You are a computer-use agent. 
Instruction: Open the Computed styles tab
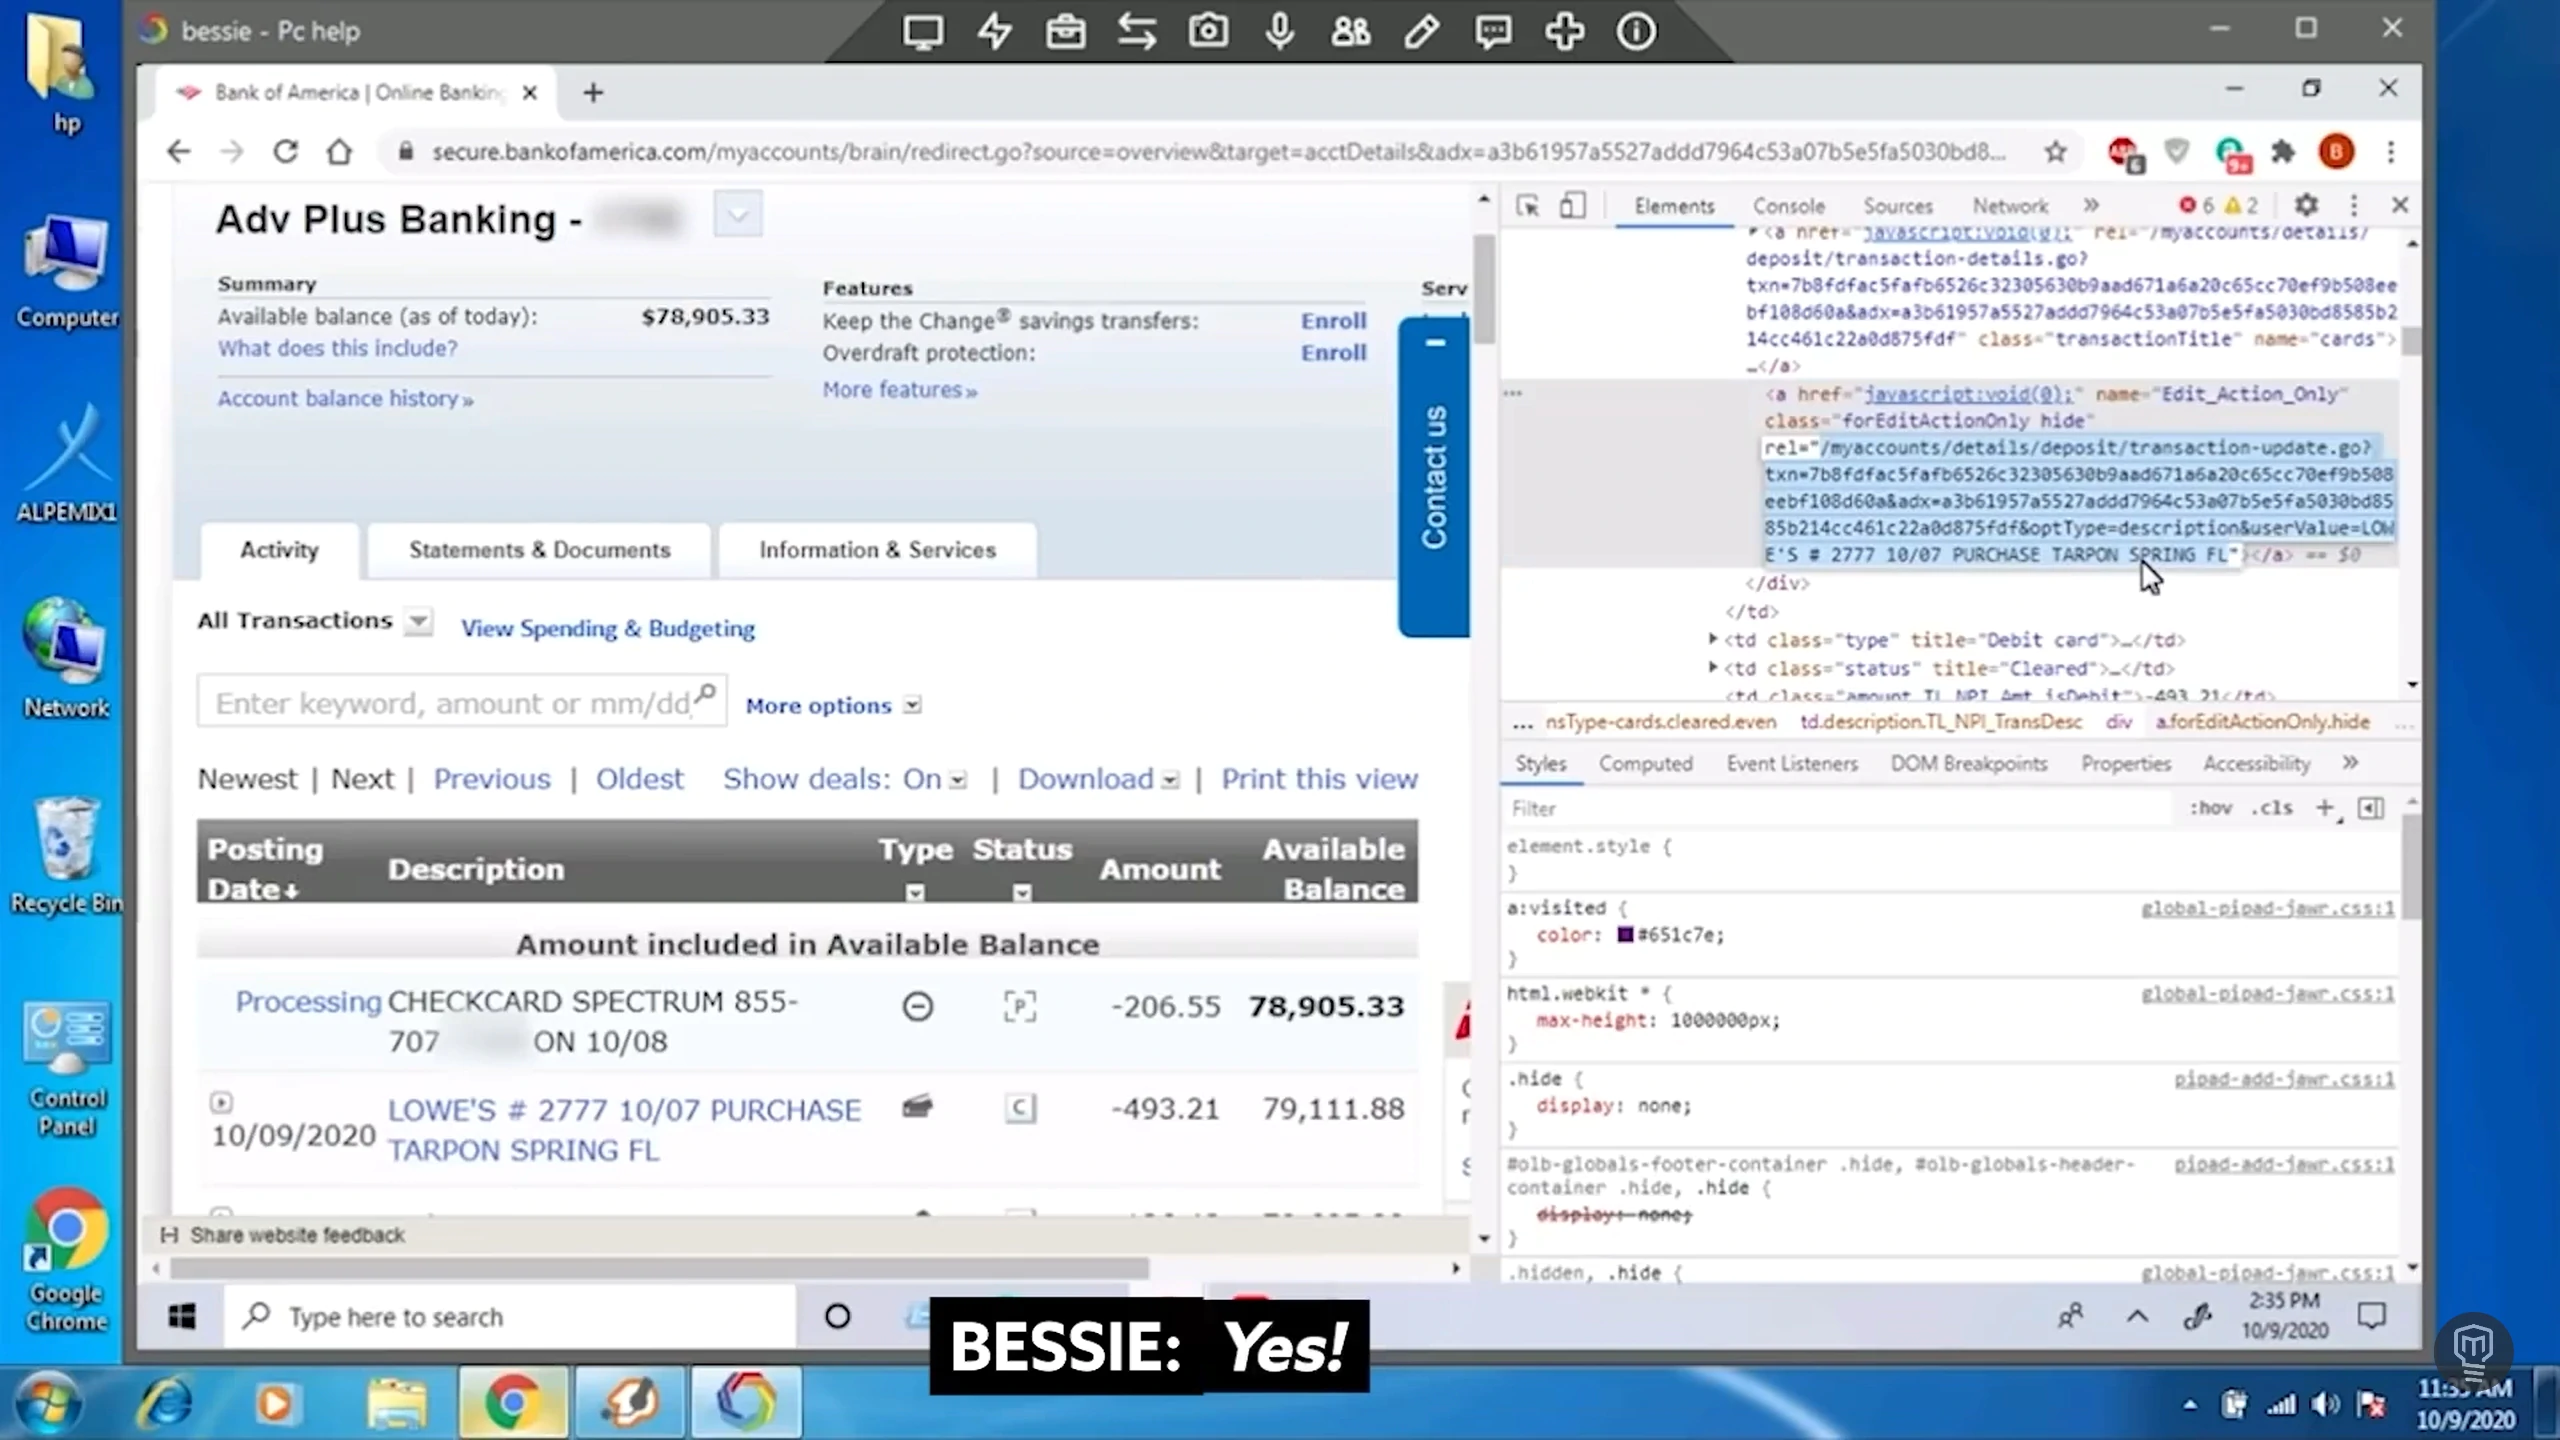coord(1645,764)
